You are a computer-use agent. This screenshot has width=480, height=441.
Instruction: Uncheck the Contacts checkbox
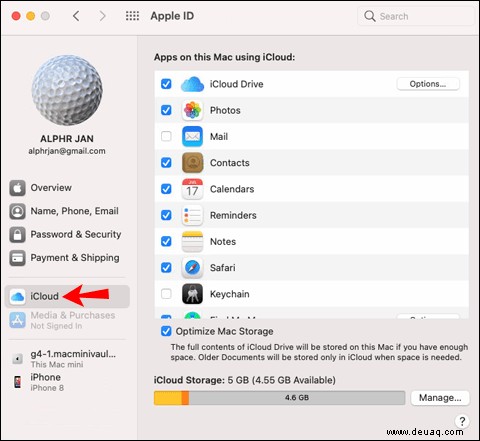click(x=166, y=163)
